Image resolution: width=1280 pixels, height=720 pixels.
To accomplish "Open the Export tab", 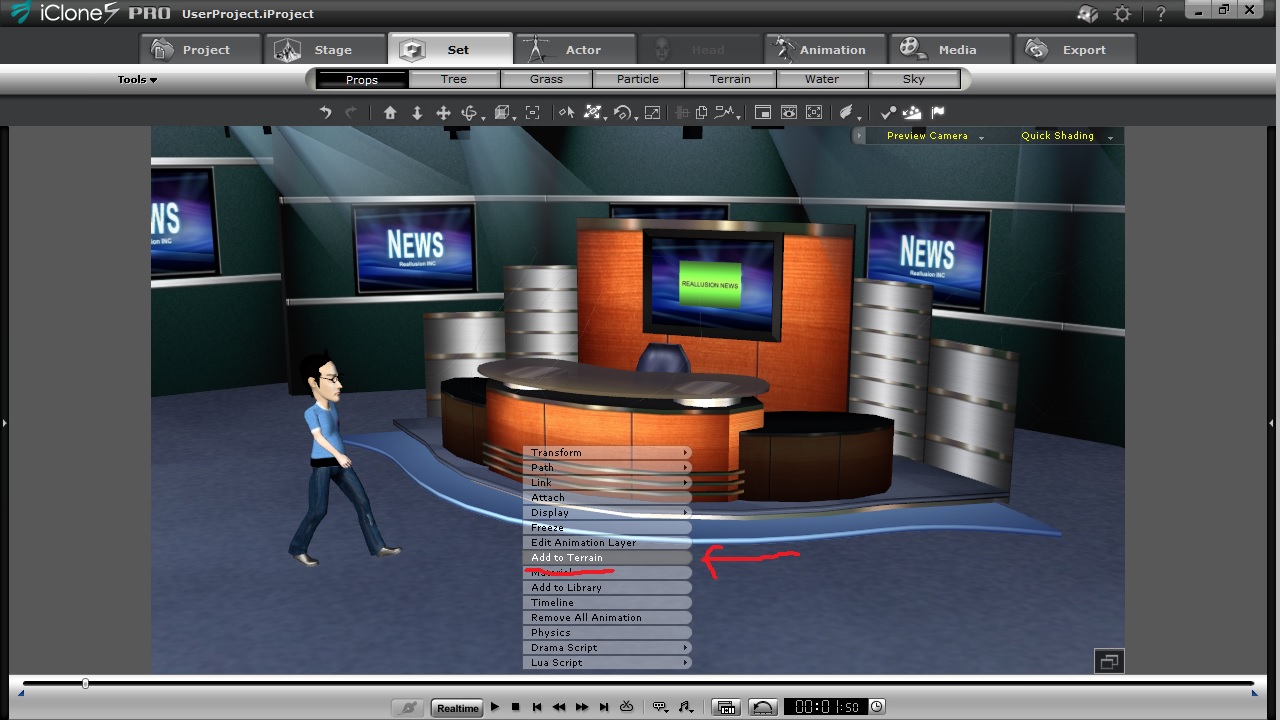I will [x=1075, y=49].
